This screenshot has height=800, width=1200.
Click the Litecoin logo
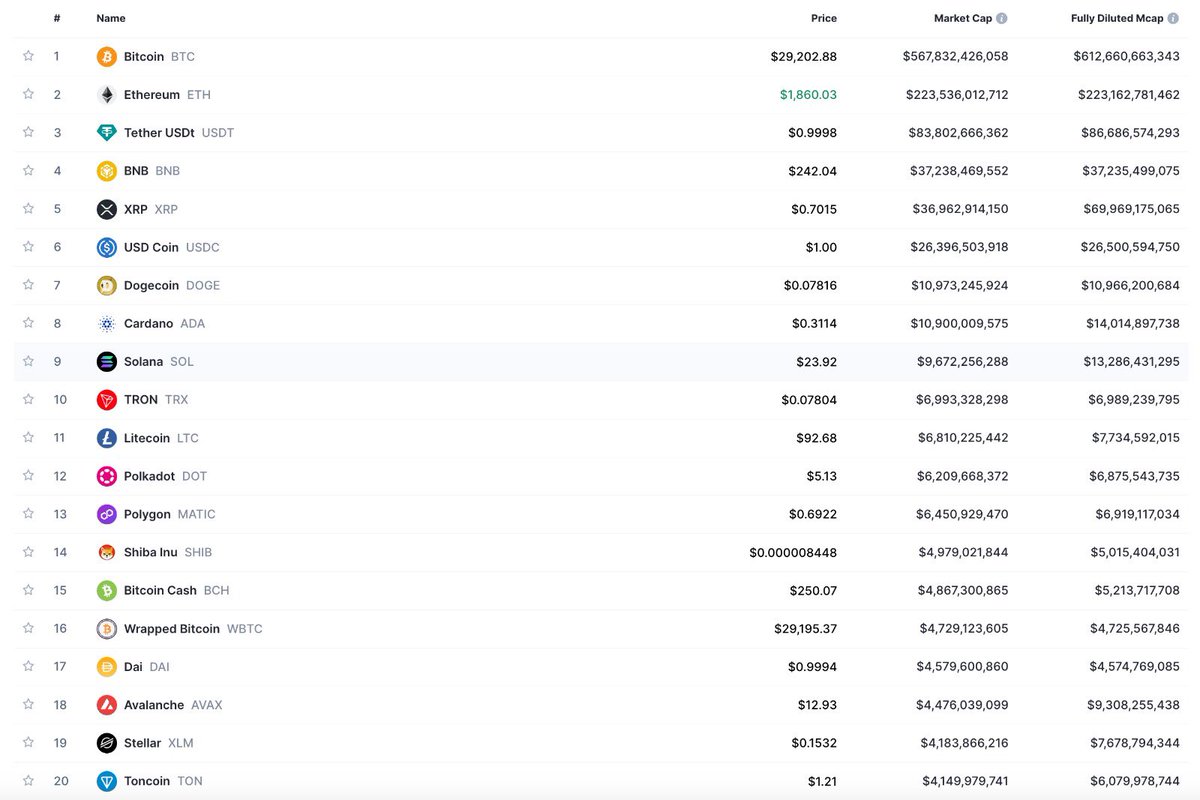pyautogui.click(x=107, y=438)
